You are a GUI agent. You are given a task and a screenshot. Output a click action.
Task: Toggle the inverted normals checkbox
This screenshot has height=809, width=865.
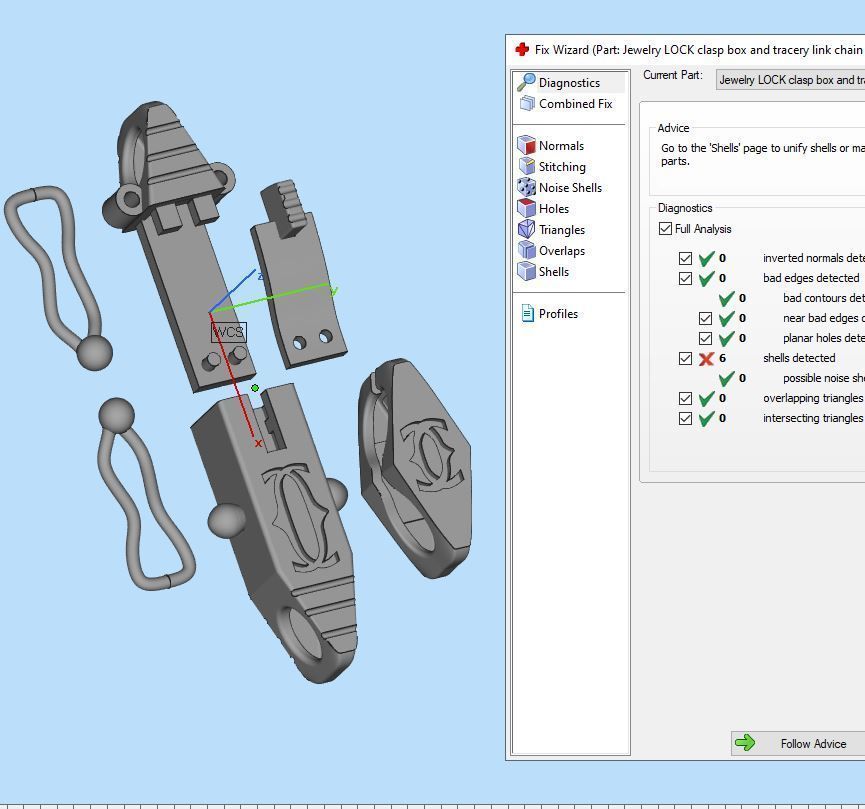click(x=685, y=258)
